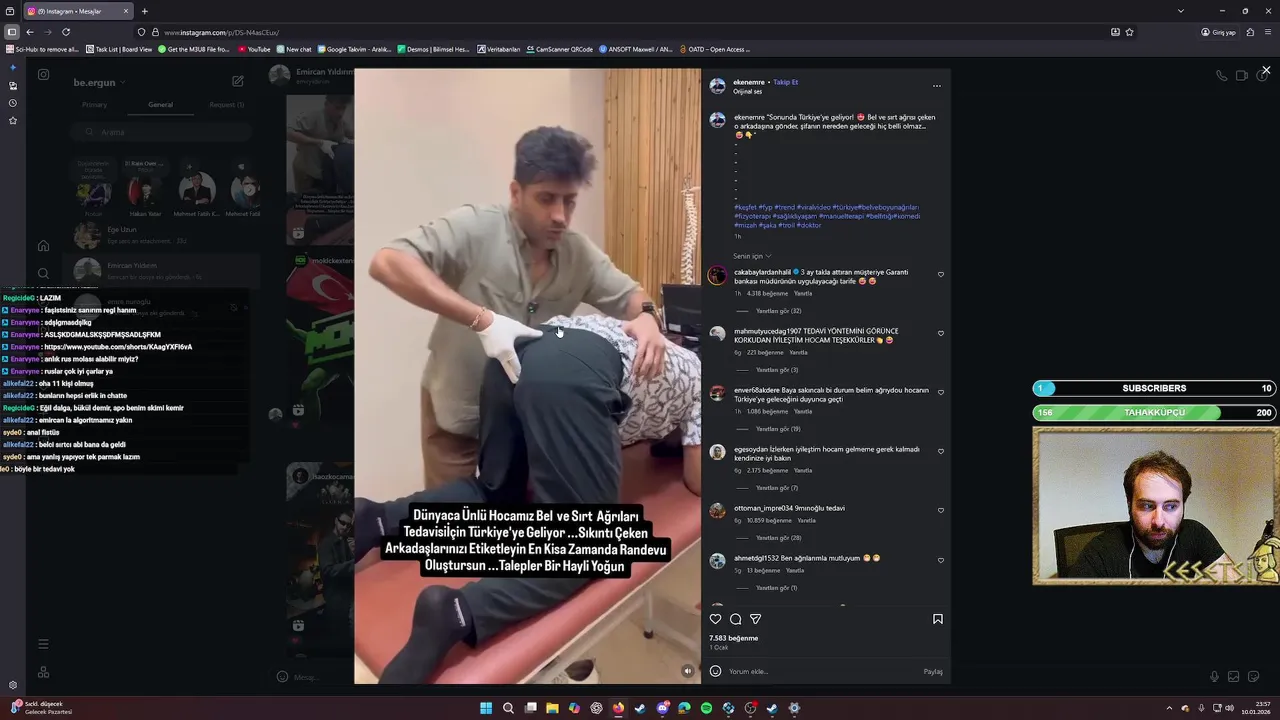Open the list all tabs dropdown

pos(1181,11)
